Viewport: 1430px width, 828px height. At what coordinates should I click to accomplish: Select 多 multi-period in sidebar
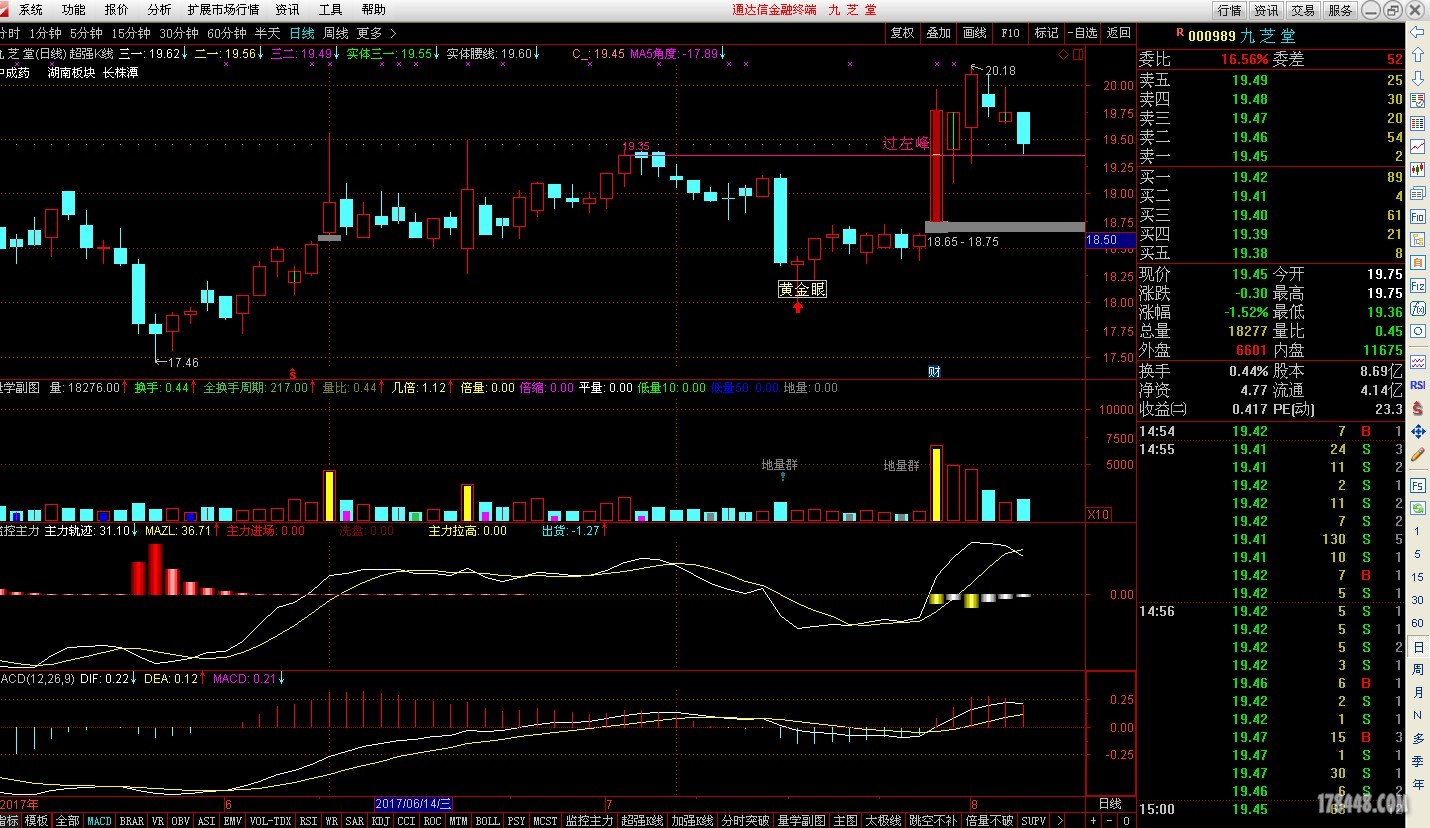(1417, 739)
